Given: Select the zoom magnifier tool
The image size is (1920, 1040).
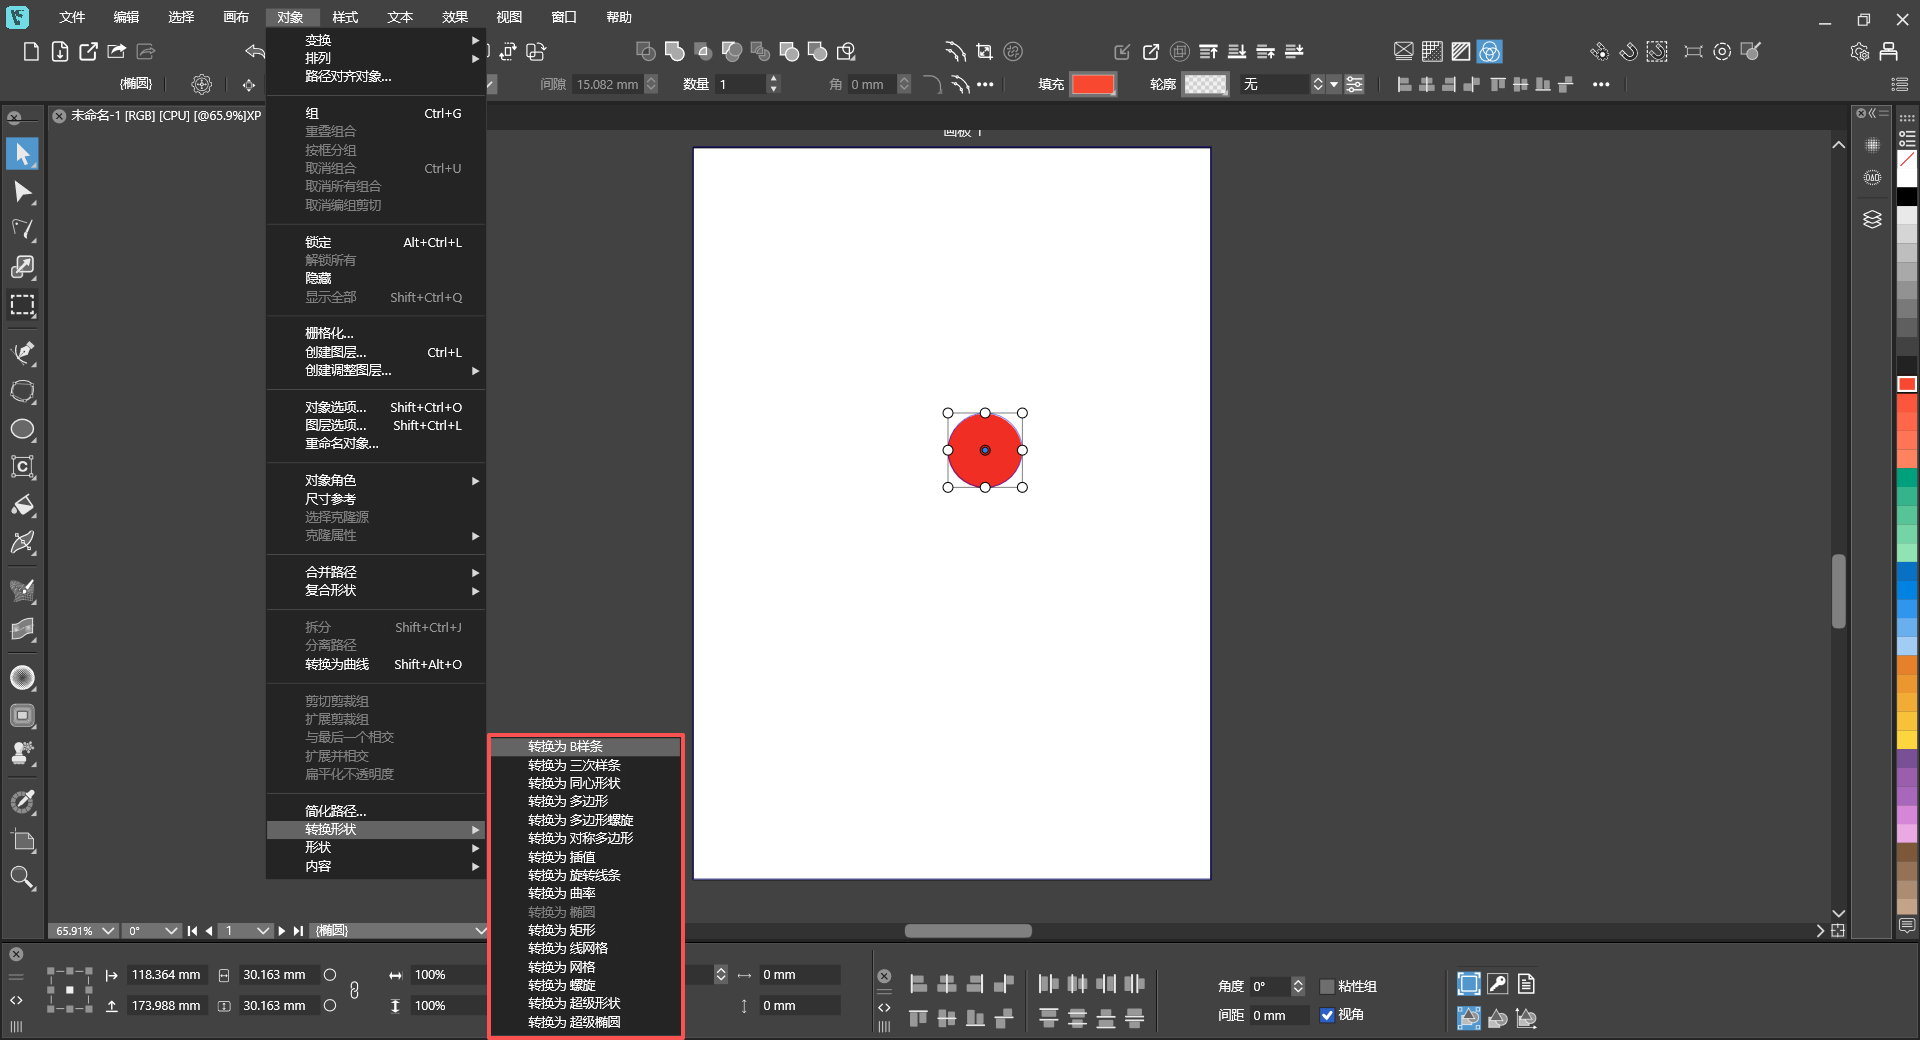Looking at the screenshot, I should click(22, 879).
